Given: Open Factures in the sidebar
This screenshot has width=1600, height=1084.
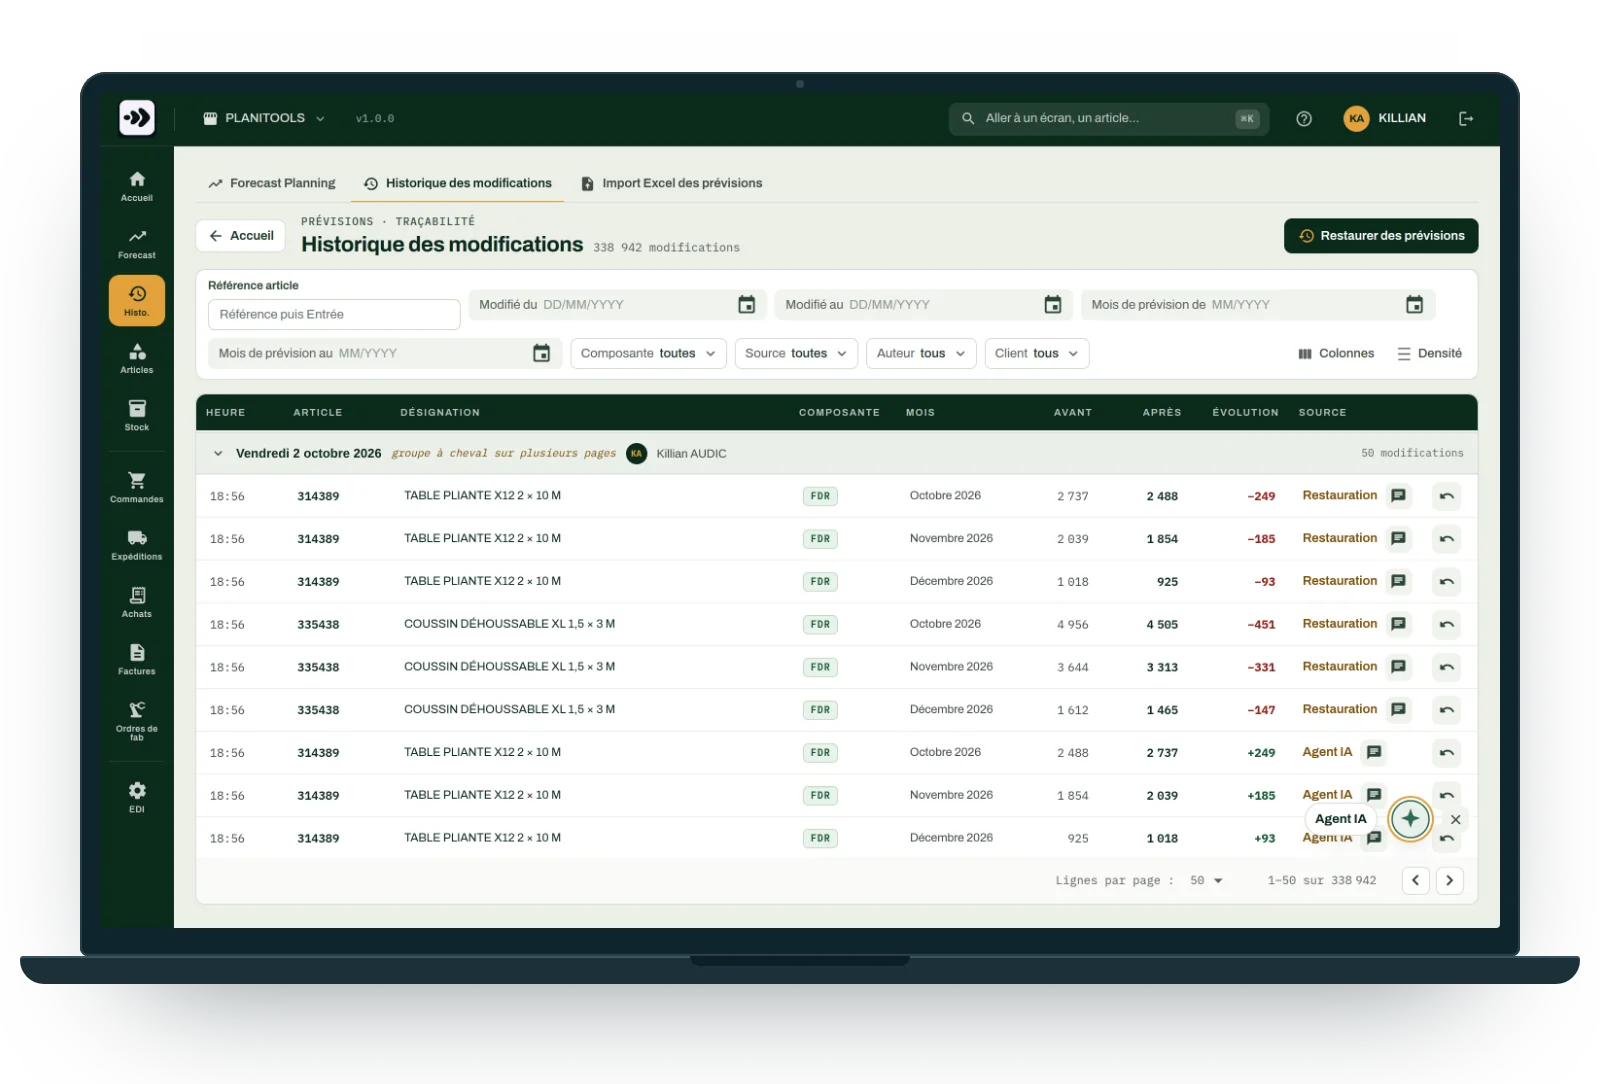Looking at the screenshot, I should (137, 659).
